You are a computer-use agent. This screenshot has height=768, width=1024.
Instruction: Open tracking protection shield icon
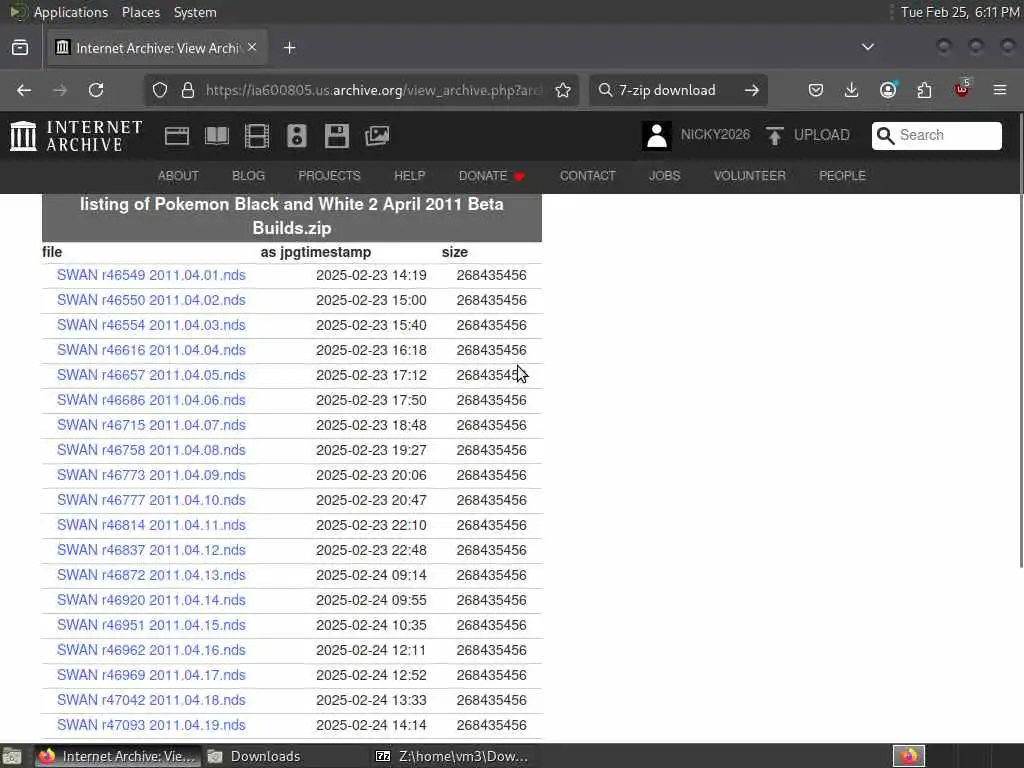160,90
